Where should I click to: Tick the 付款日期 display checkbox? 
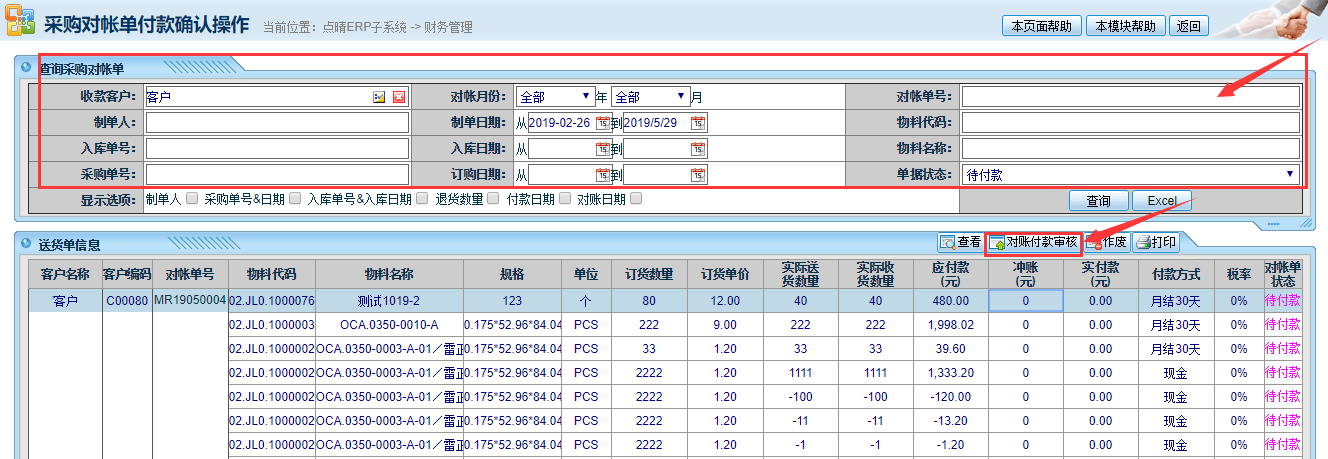click(564, 199)
